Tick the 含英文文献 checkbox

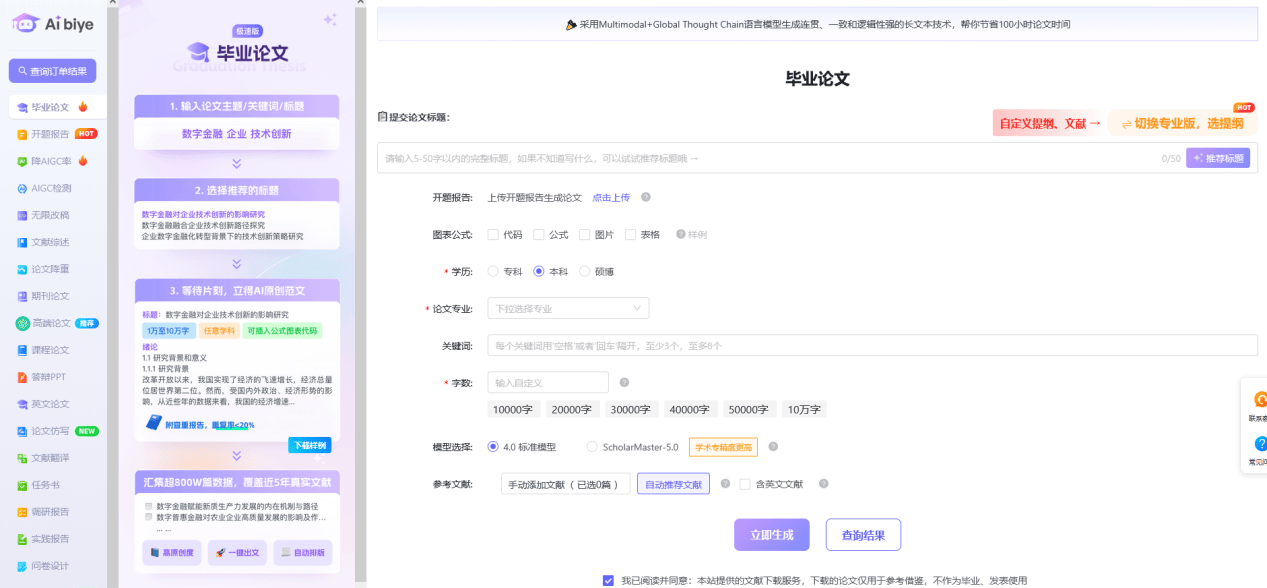(745, 484)
